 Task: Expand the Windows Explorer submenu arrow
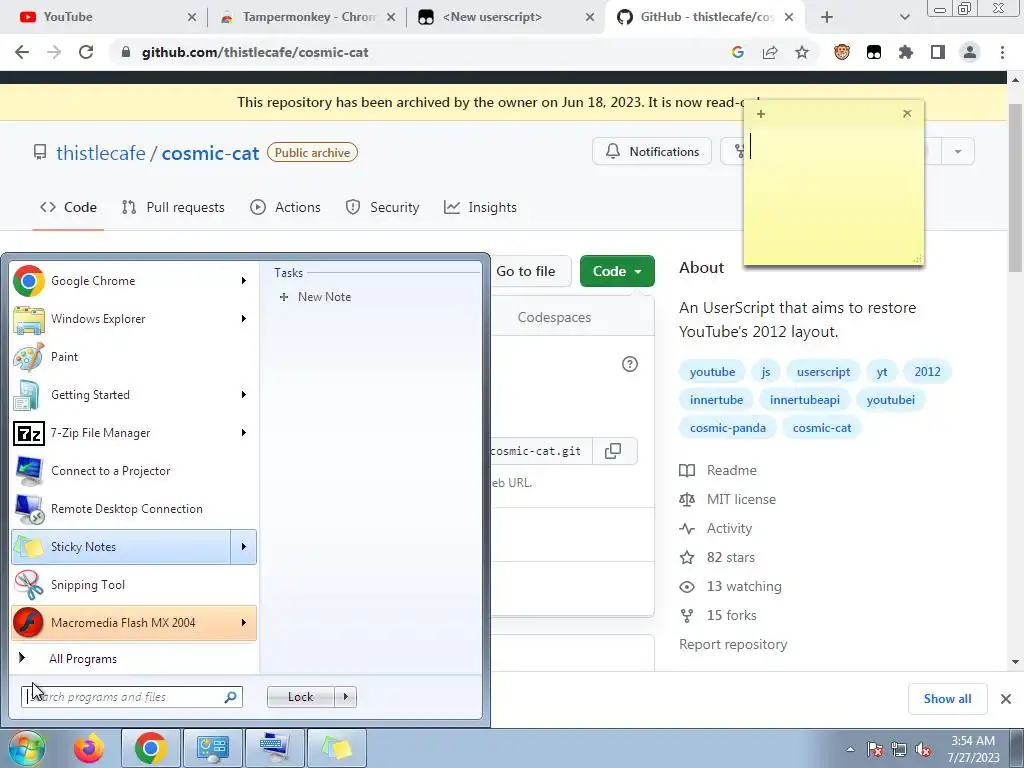pos(244,319)
